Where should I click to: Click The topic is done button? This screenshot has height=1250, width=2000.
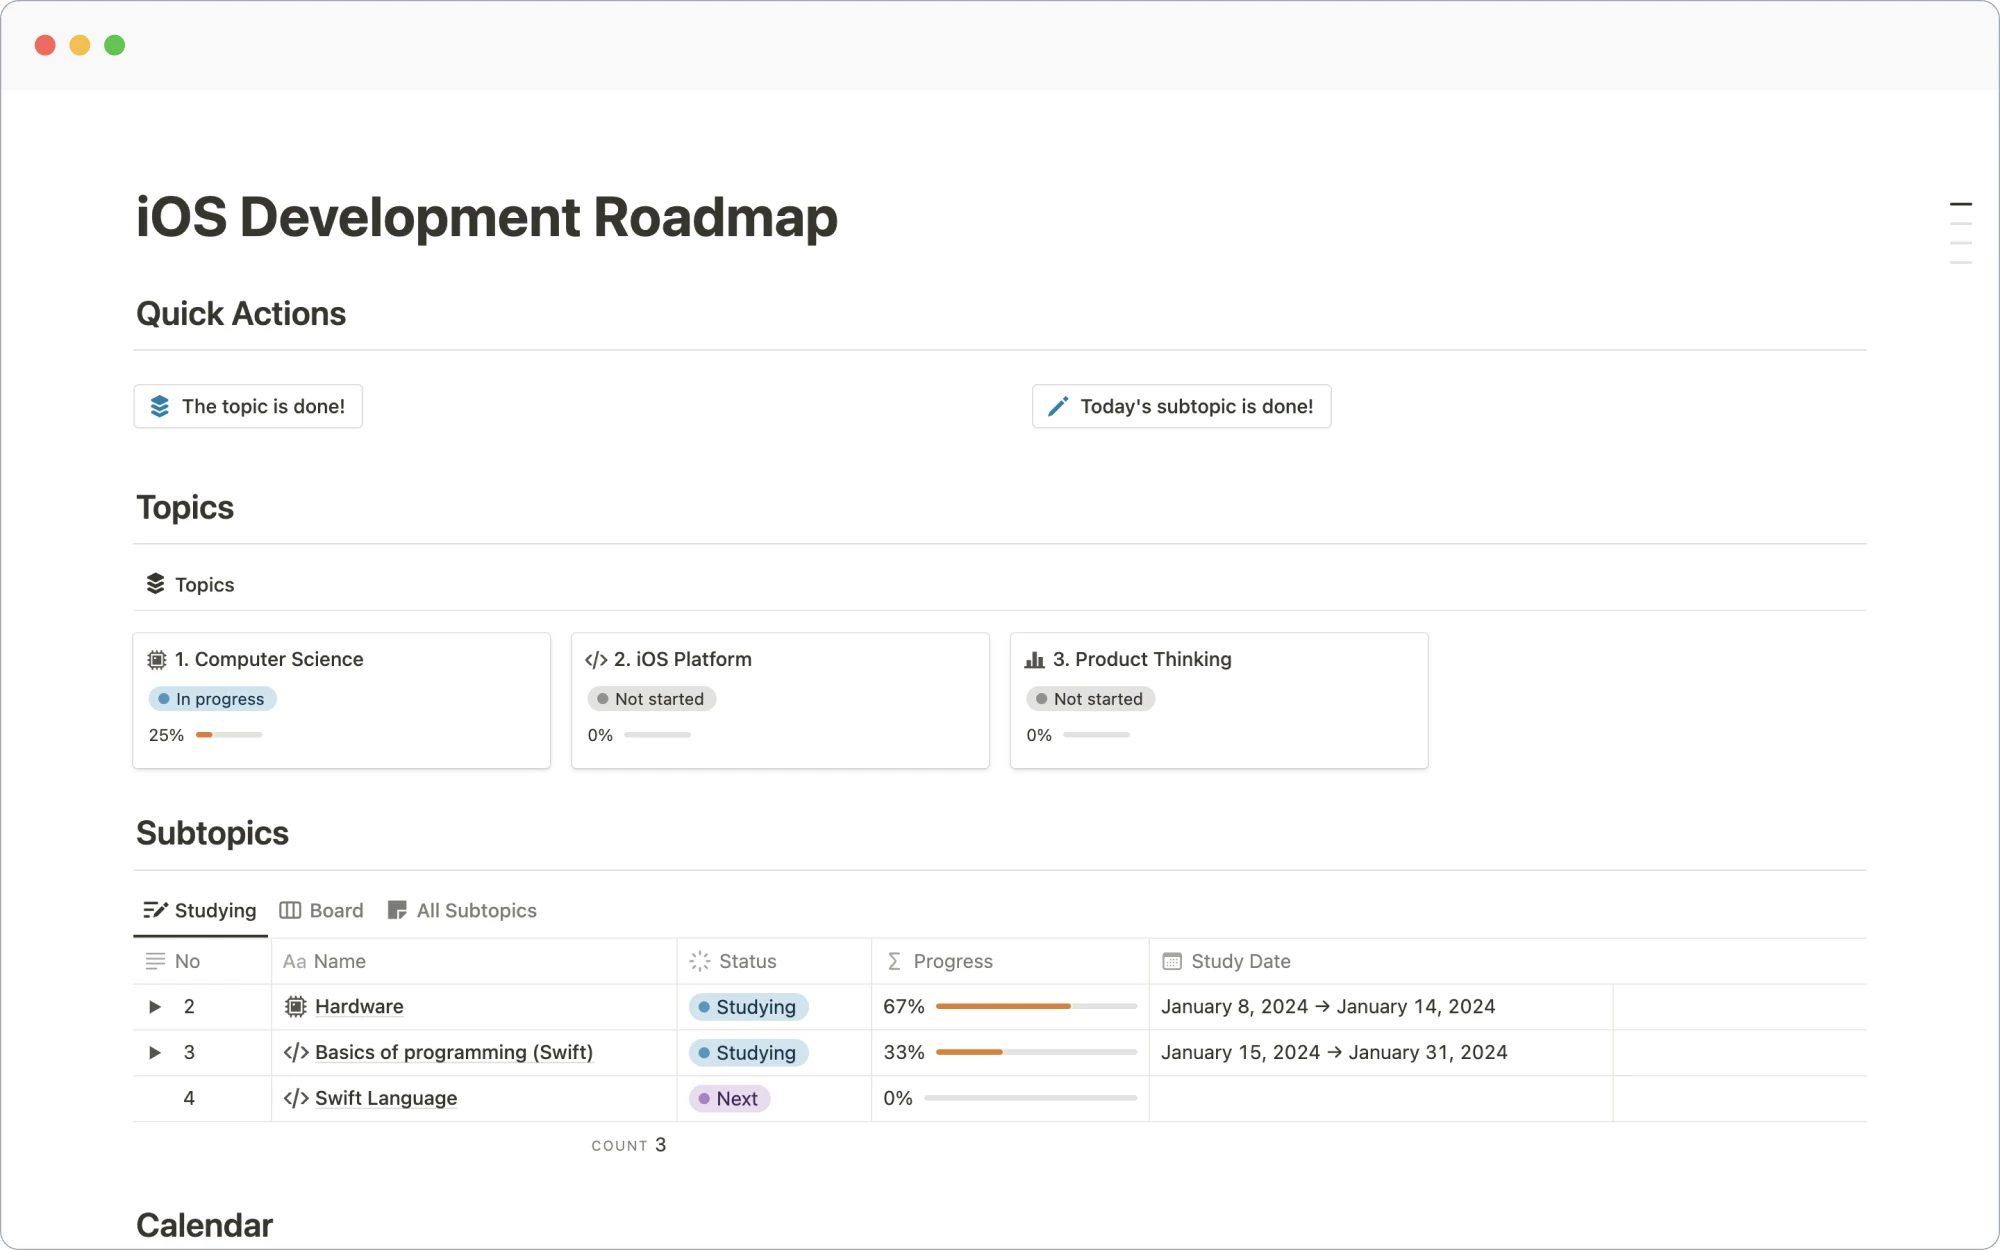[x=248, y=405]
